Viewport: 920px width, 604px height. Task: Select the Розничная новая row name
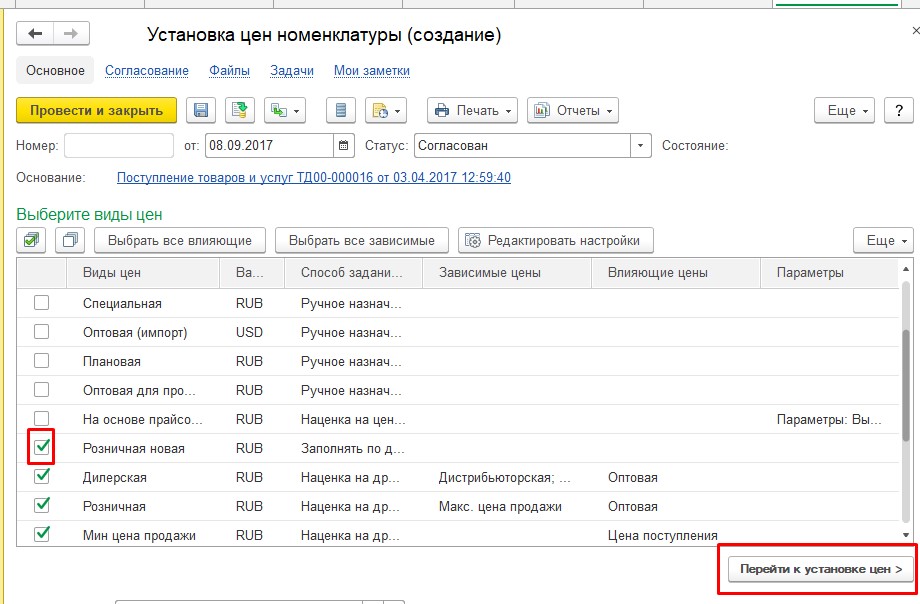coord(134,448)
